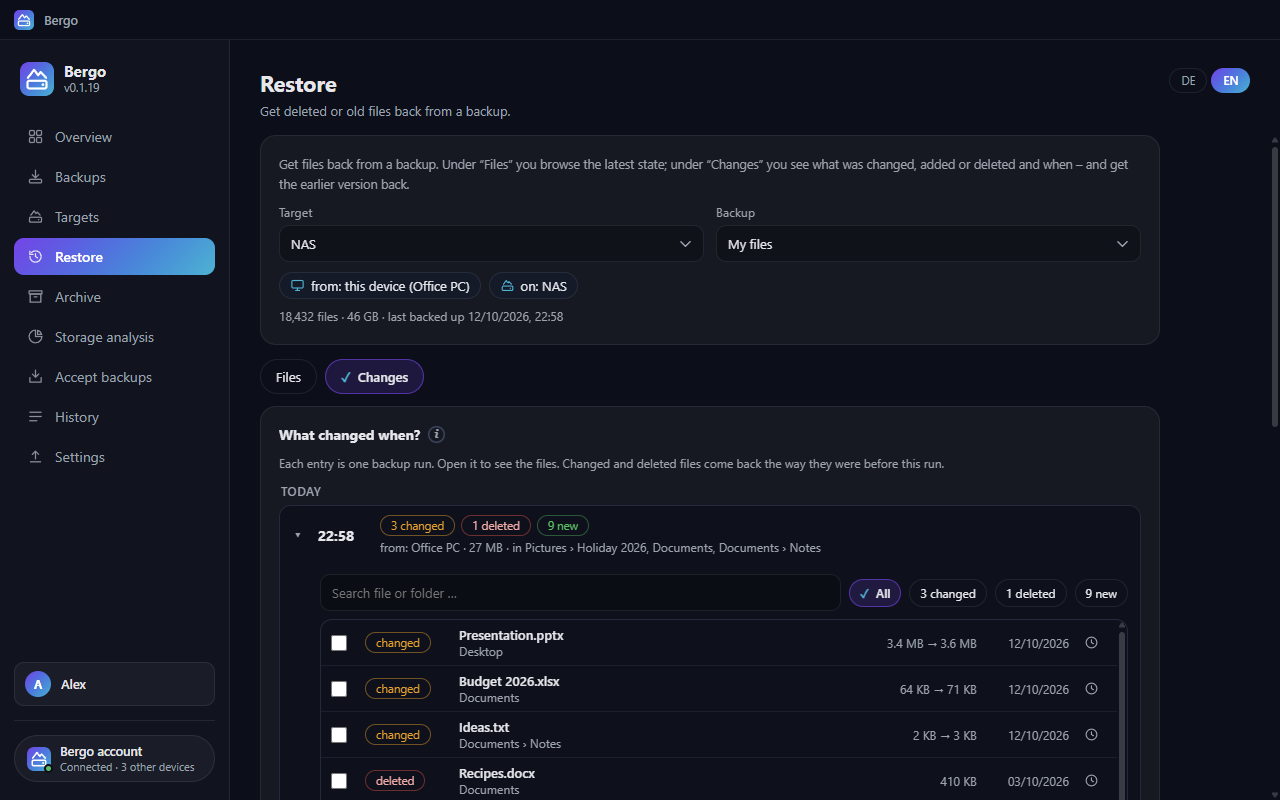1280x800 pixels.
Task: Click the History lines icon
Action: point(36,417)
